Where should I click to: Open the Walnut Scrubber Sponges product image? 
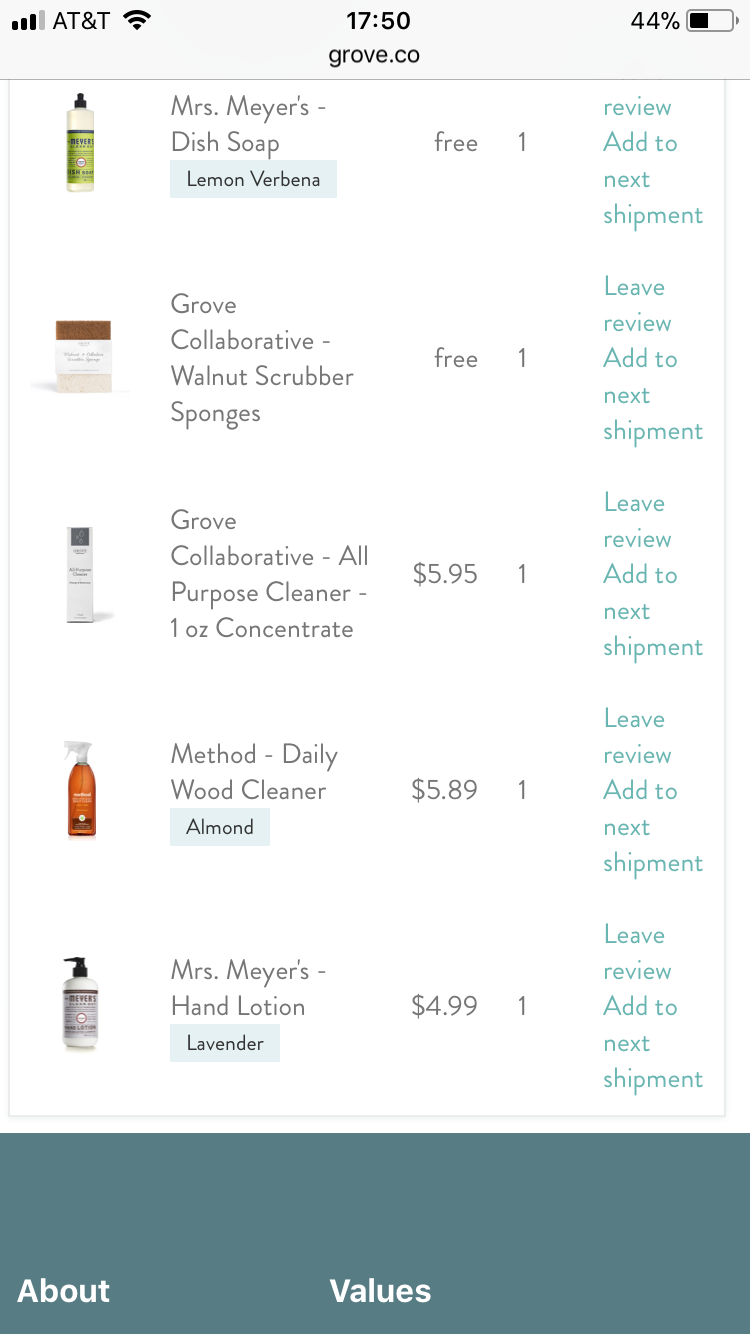[x=81, y=359]
